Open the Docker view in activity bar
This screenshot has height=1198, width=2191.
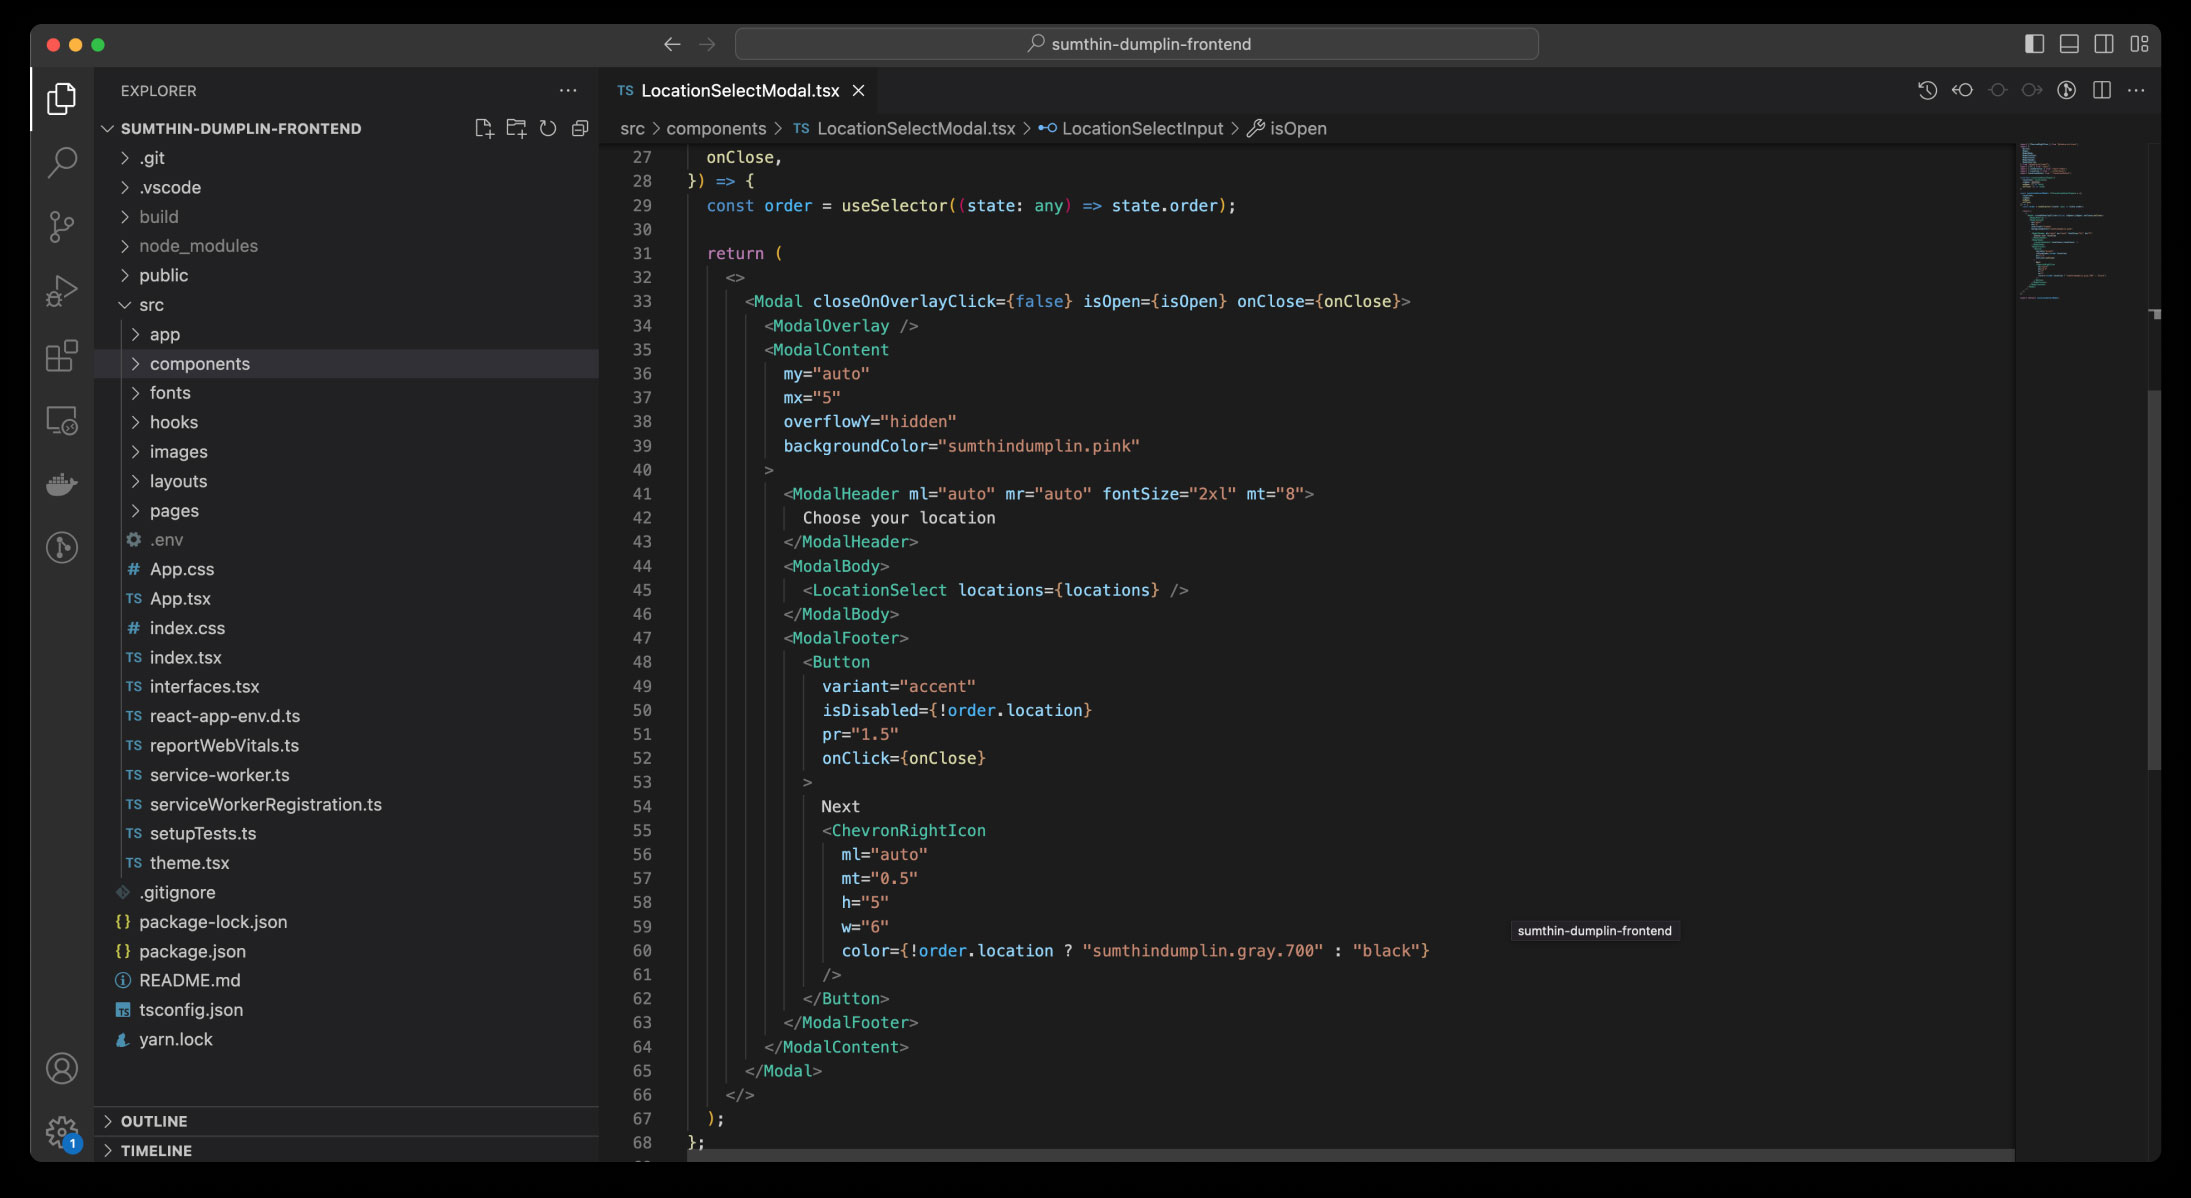62,485
